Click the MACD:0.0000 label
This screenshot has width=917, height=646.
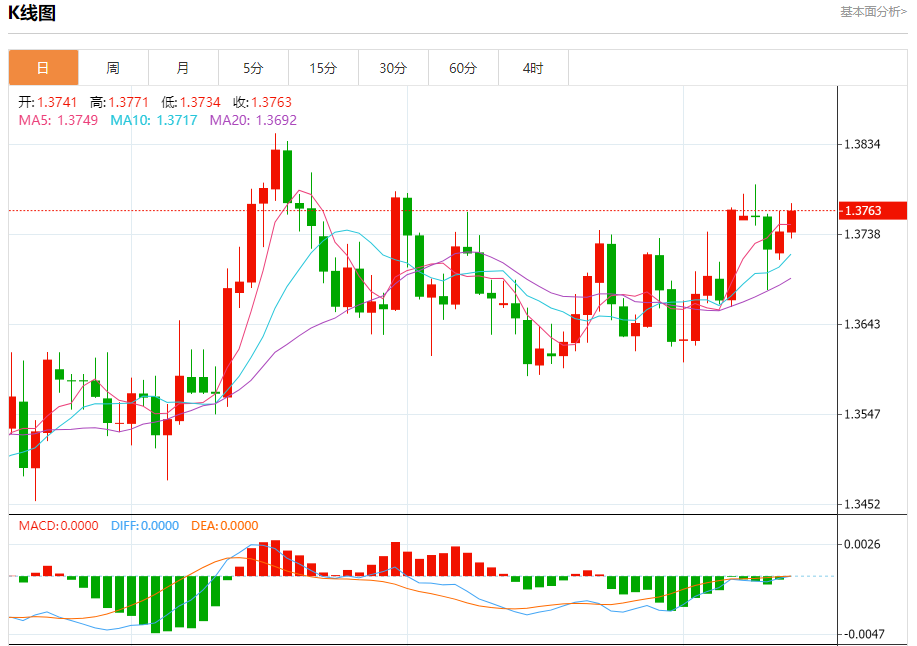58,526
